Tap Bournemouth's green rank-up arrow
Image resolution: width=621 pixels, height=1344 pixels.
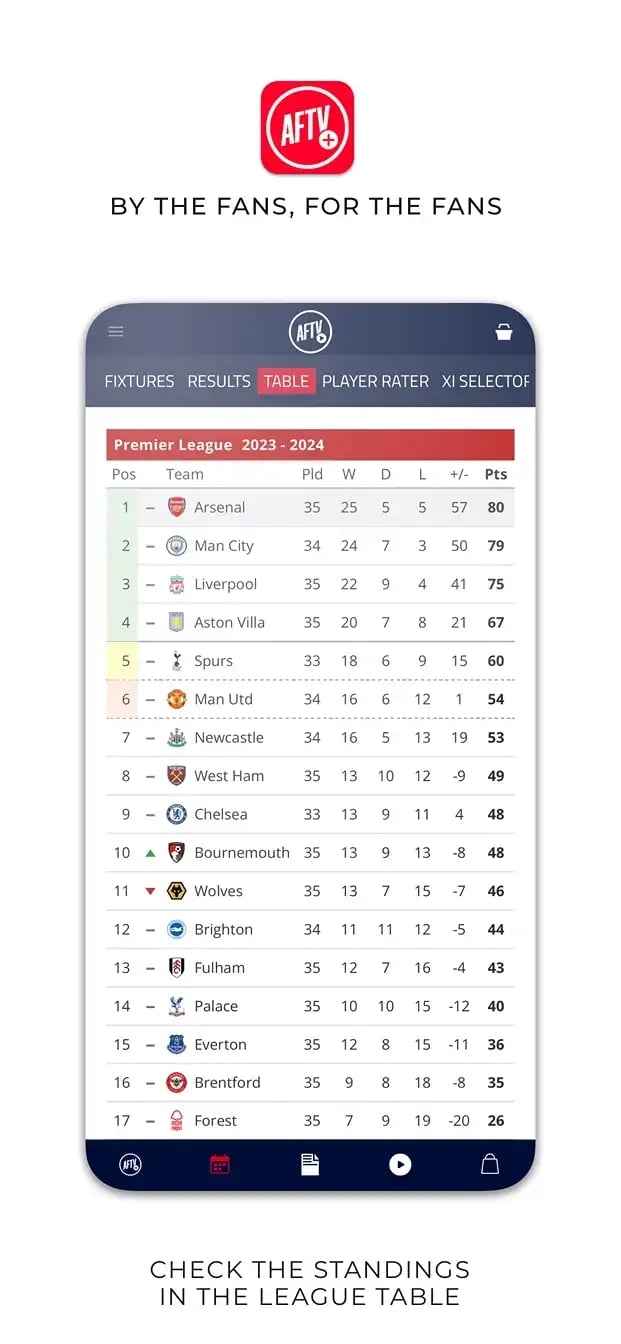click(150, 852)
